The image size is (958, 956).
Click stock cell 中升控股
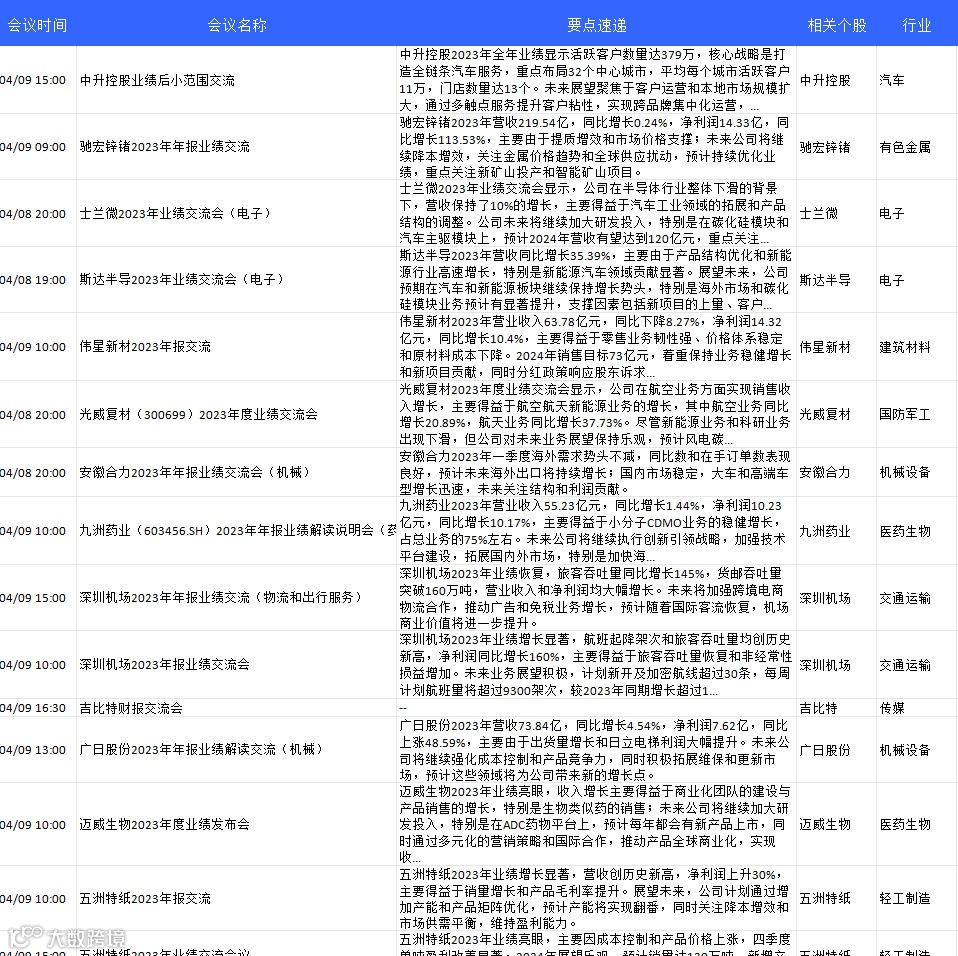click(825, 80)
